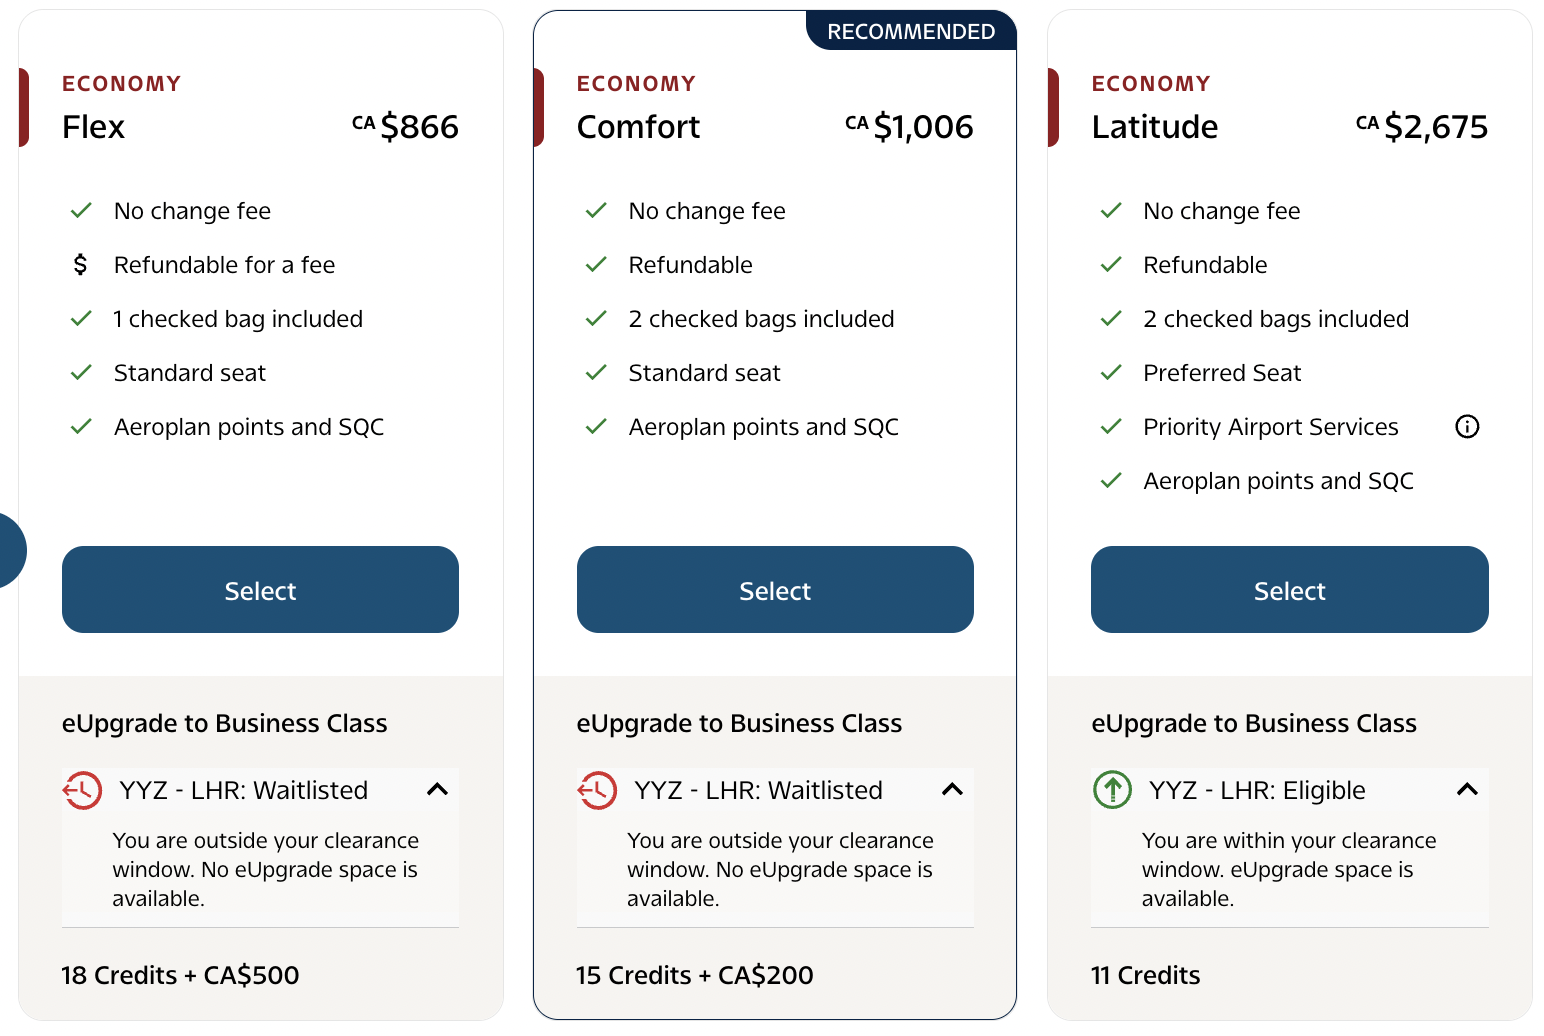The image size is (1544, 1036).
Task: Click the Priority Airport Services info icon
Action: 1467,427
